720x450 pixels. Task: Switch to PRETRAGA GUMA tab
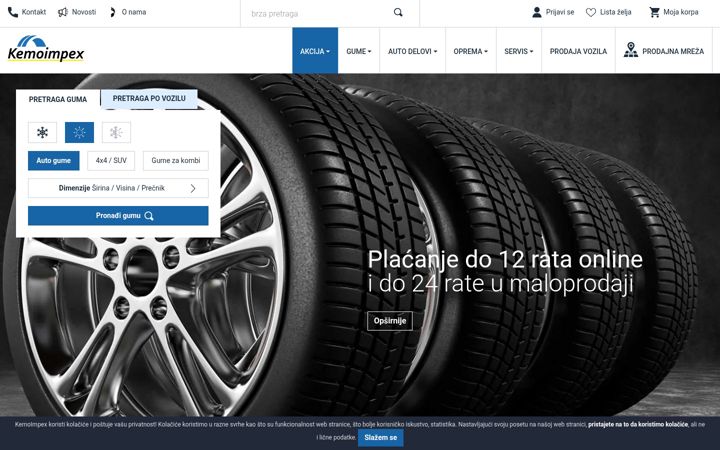(58, 99)
